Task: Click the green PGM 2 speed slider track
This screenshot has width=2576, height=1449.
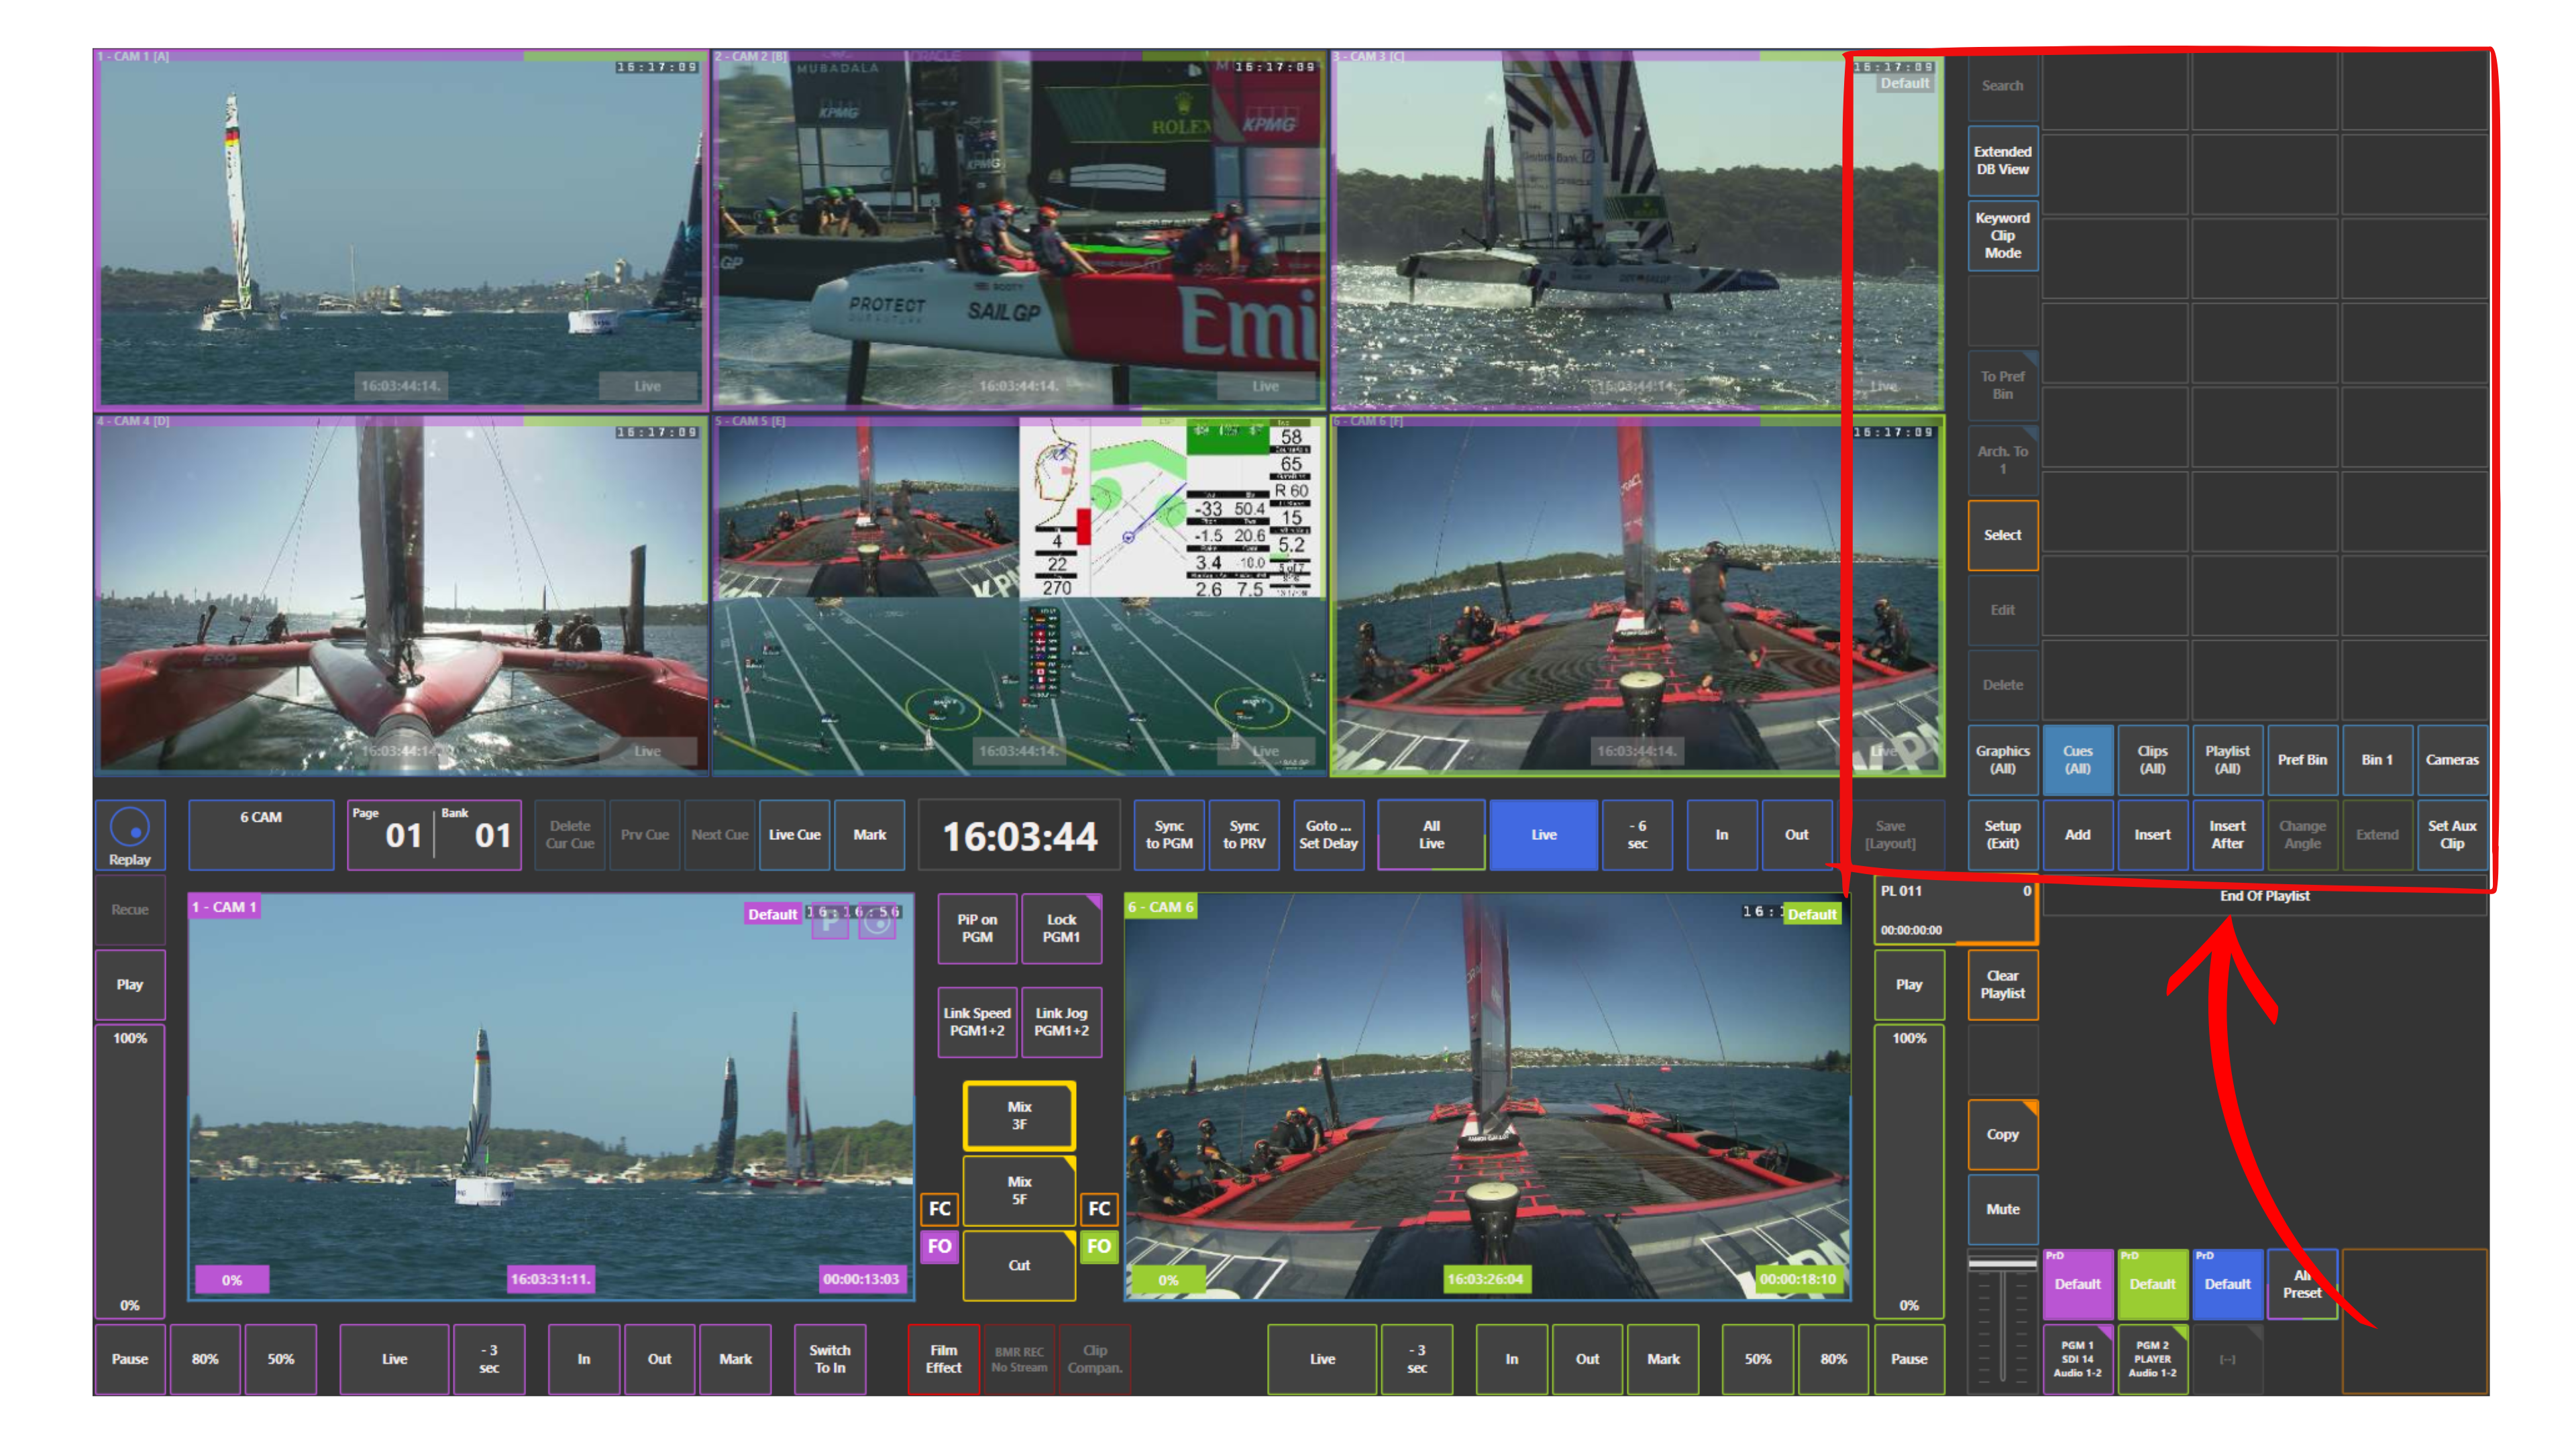Action: point(1908,1172)
